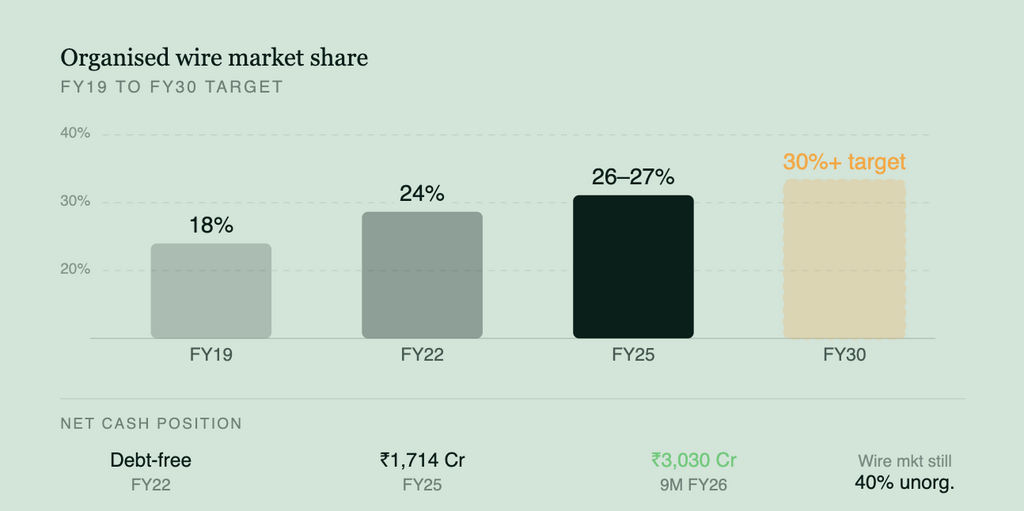Click the chart title Organised wire market share
The width and height of the screenshot is (1024, 511).
coord(214,58)
